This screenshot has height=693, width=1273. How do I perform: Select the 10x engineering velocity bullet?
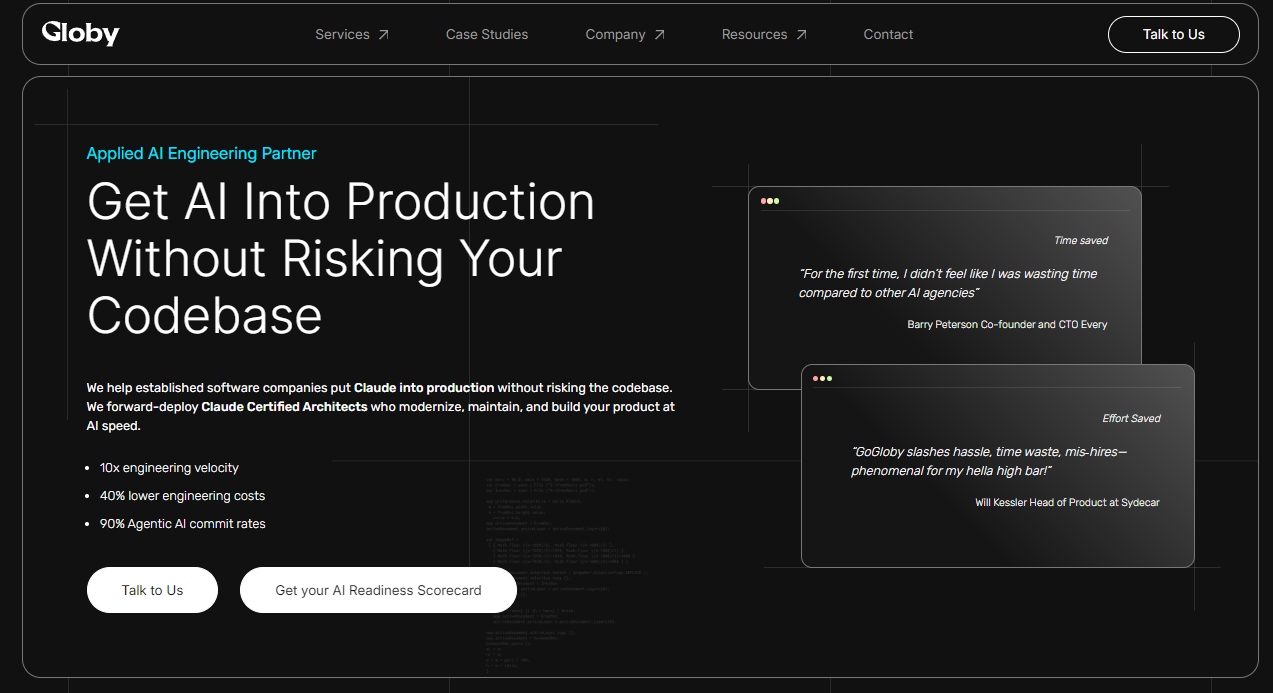click(169, 468)
